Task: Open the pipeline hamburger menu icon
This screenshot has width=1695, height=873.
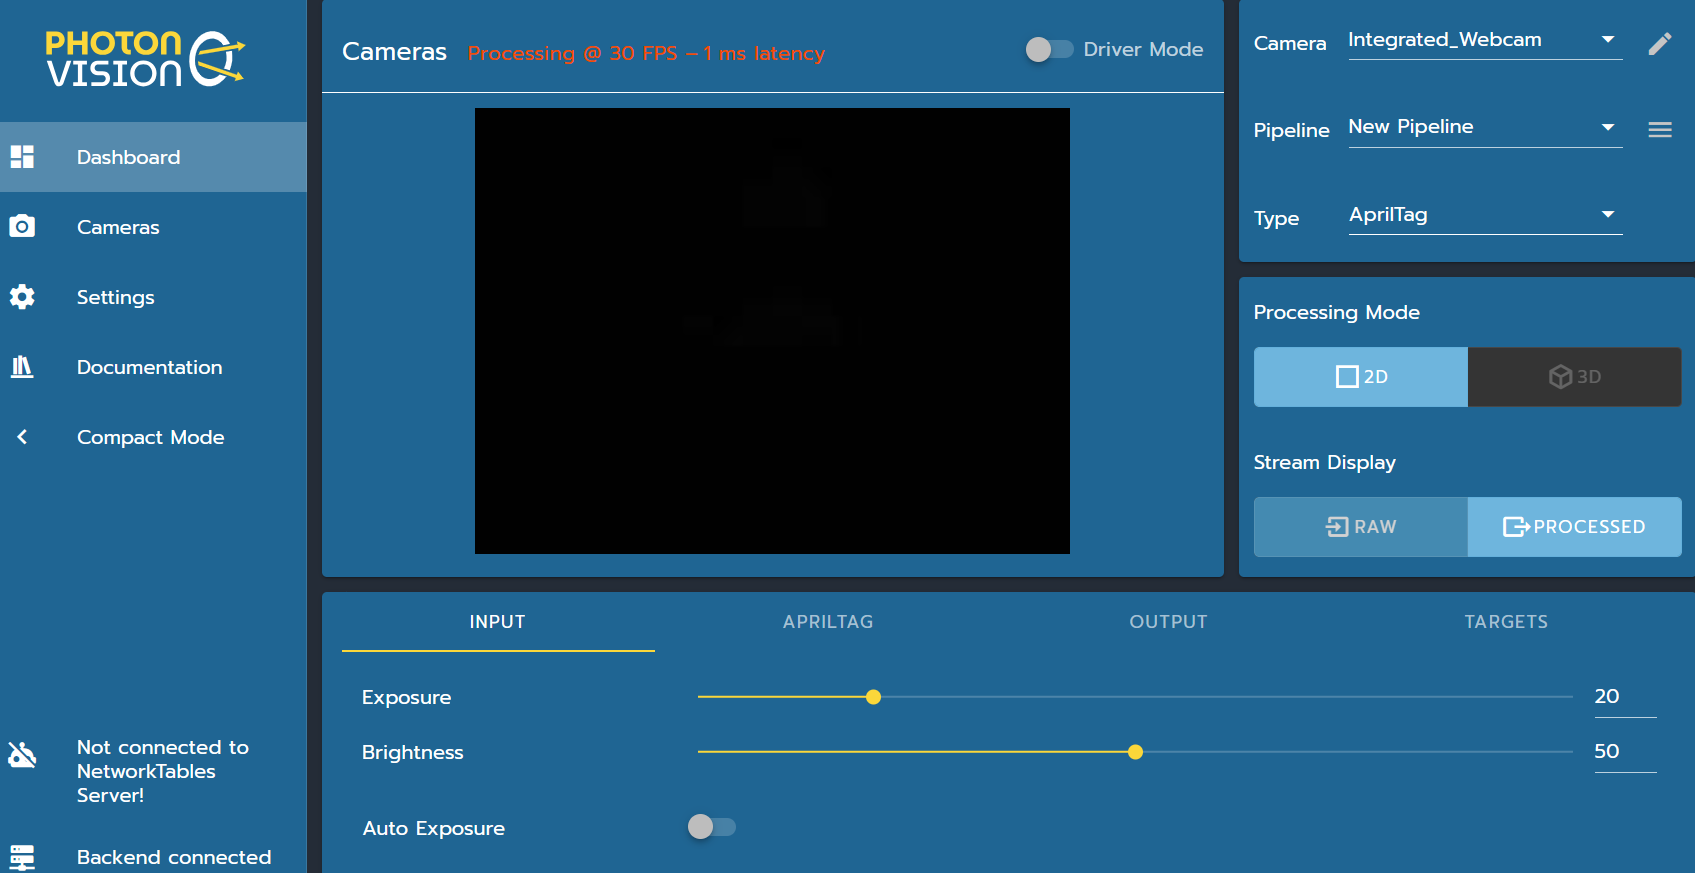Action: point(1659,130)
